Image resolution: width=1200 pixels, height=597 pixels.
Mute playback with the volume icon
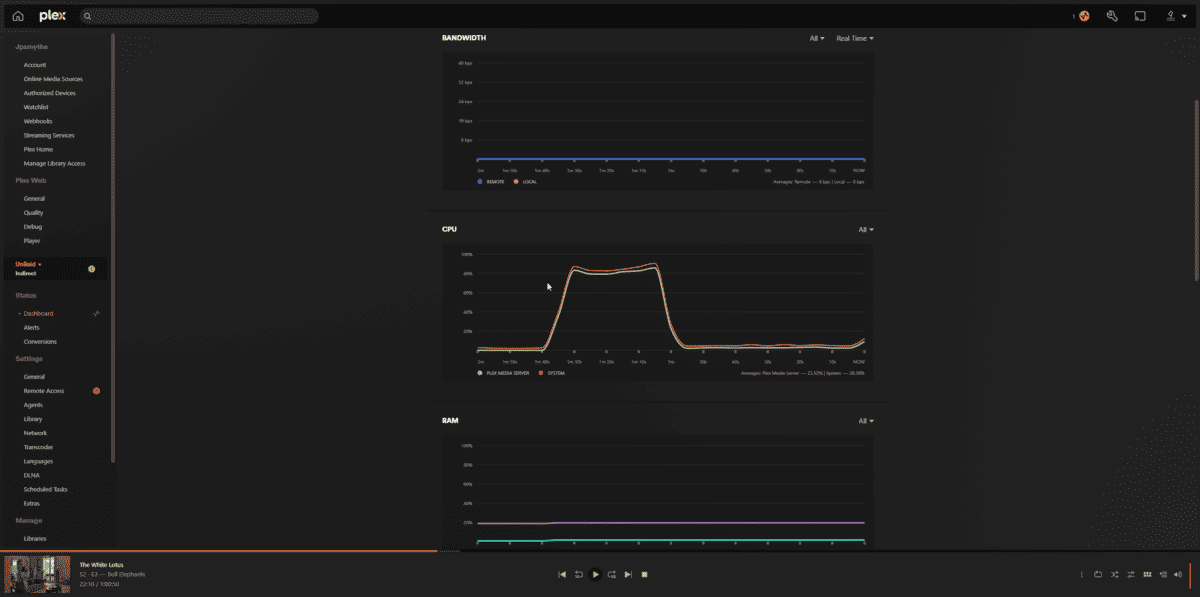[x=1178, y=574]
